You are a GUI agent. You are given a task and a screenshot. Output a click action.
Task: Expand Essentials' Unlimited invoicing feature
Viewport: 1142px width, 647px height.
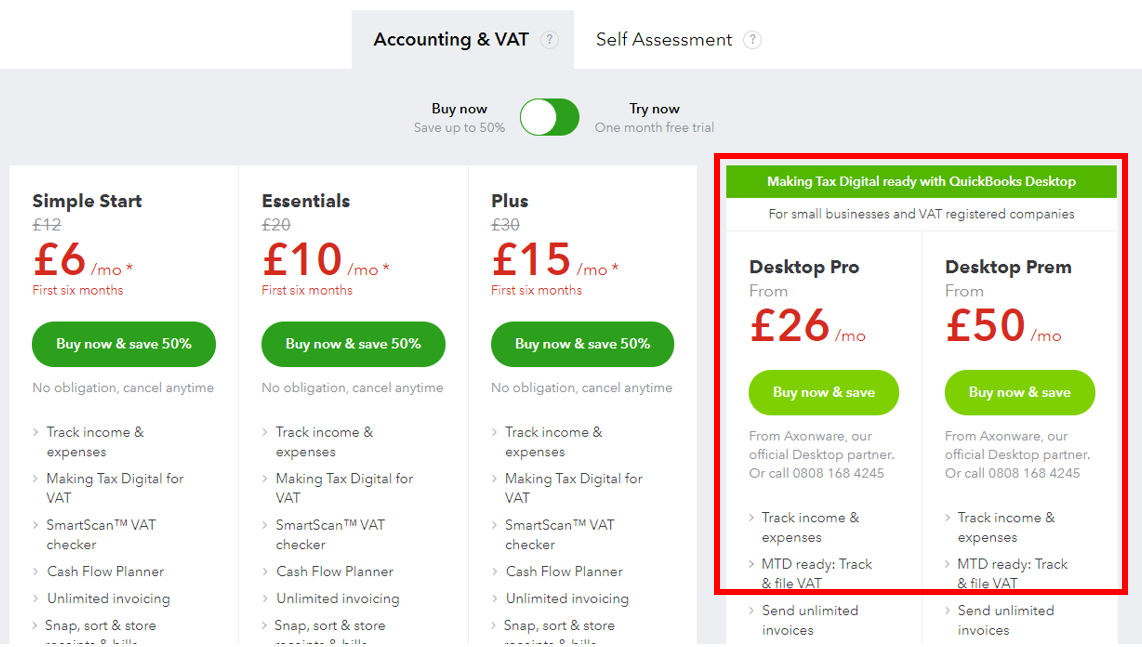[x=336, y=598]
